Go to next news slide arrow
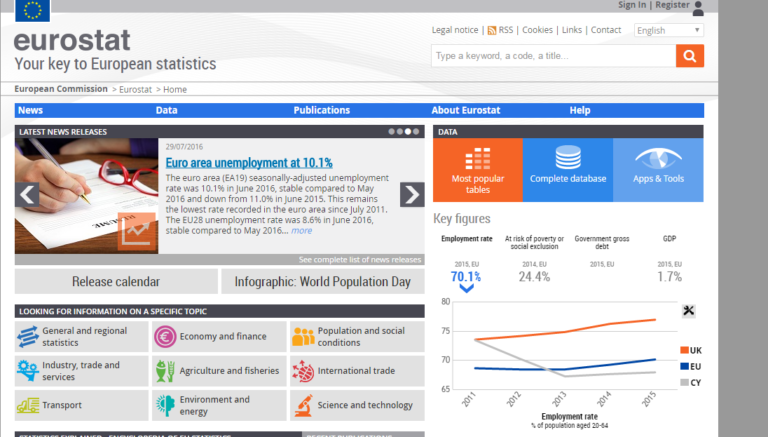The height and width of the screenshot is (437, 768). 412,194
